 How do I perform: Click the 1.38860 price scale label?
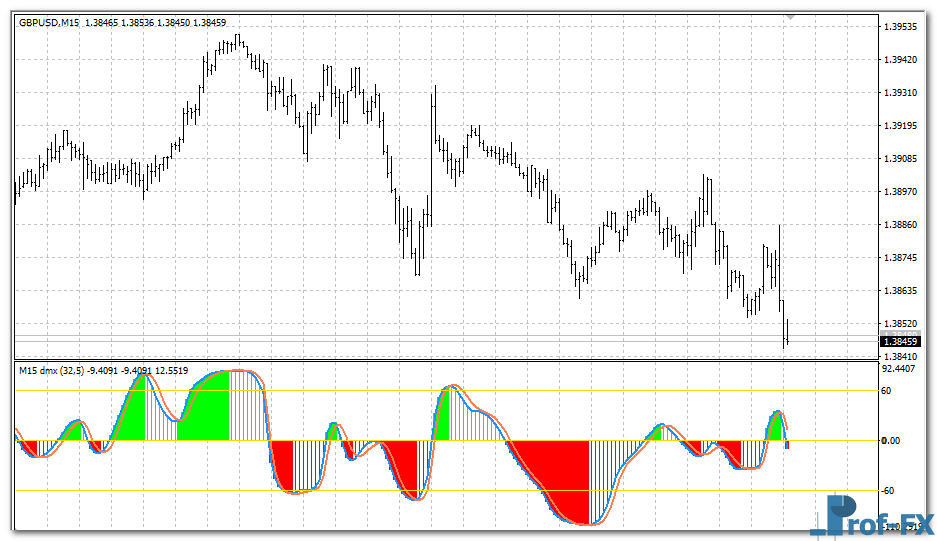pyautogui.click(x=901, y=225)
